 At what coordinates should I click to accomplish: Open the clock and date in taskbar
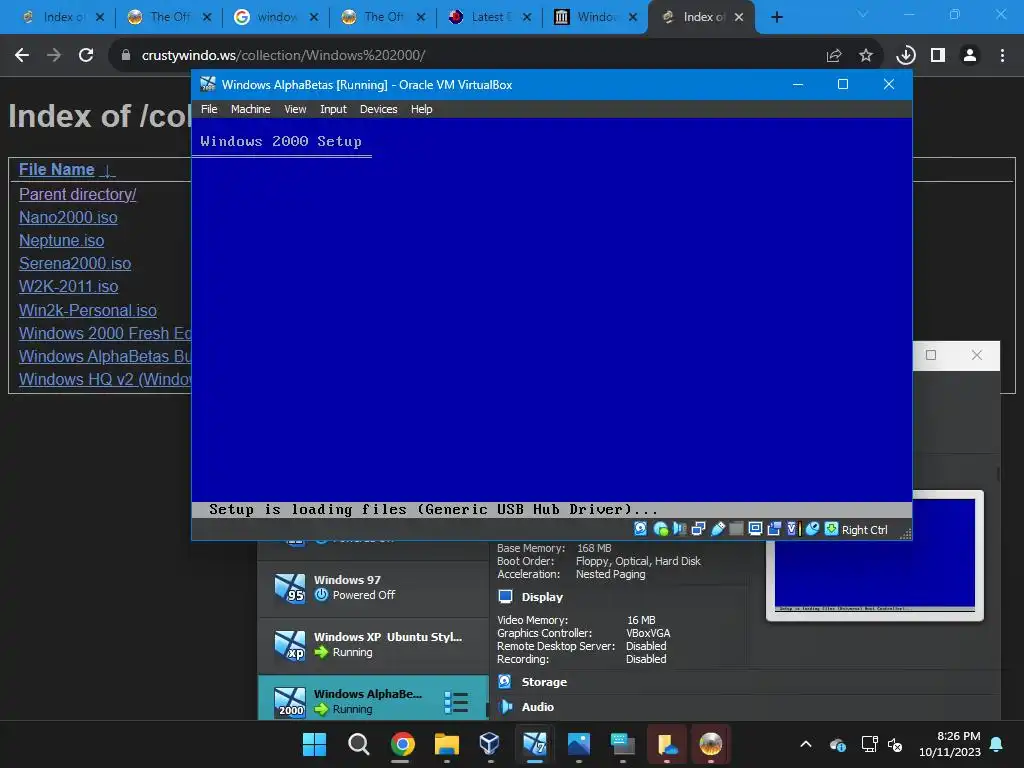coord(950,744)
